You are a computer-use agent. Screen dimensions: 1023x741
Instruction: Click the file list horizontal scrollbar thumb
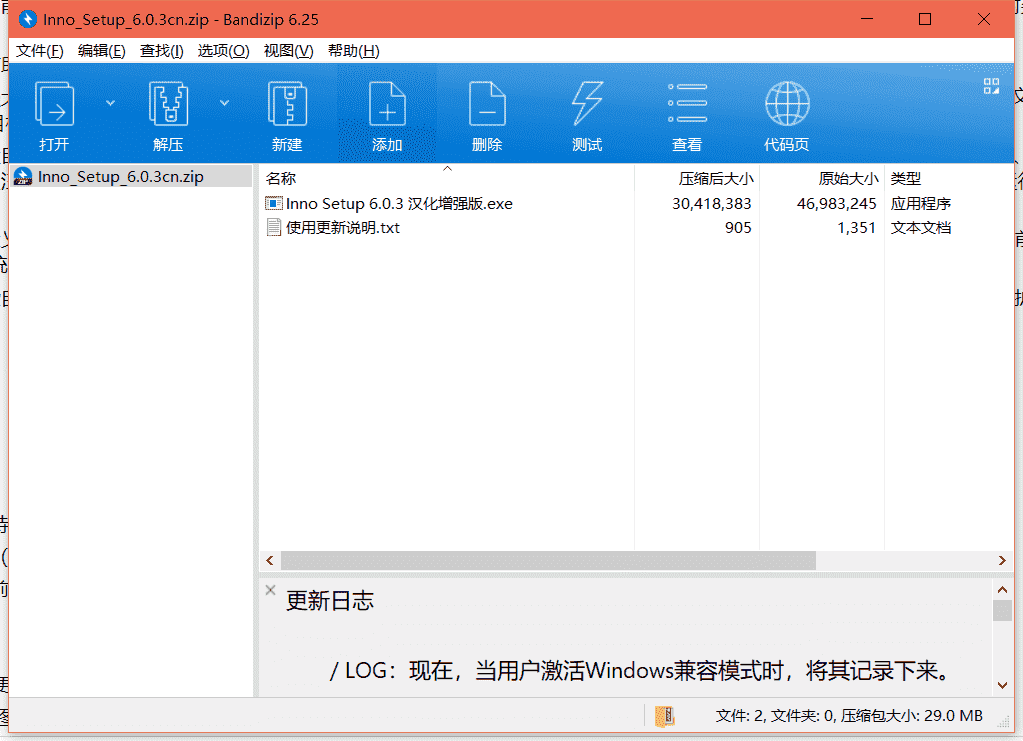[x=548, y=560]
